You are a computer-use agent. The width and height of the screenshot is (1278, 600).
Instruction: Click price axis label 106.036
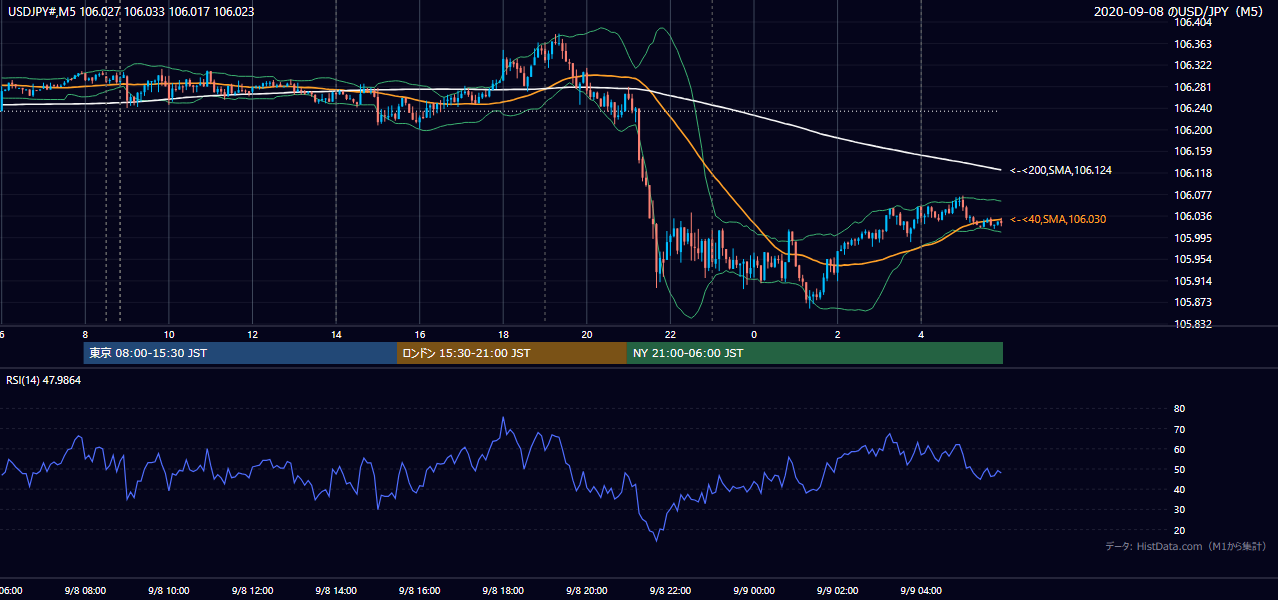tap(1193, 216)
